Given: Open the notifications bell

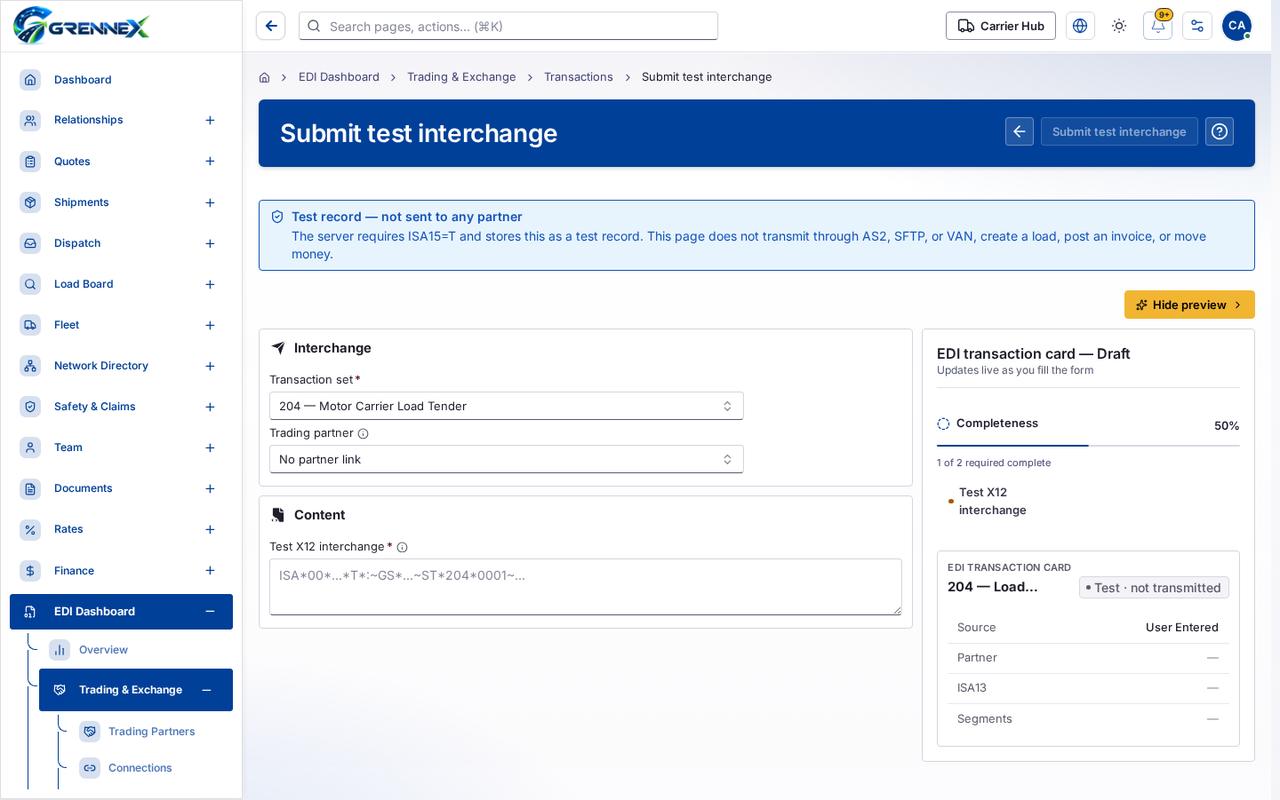Looking at the screenshot, I should point(1158,26).
